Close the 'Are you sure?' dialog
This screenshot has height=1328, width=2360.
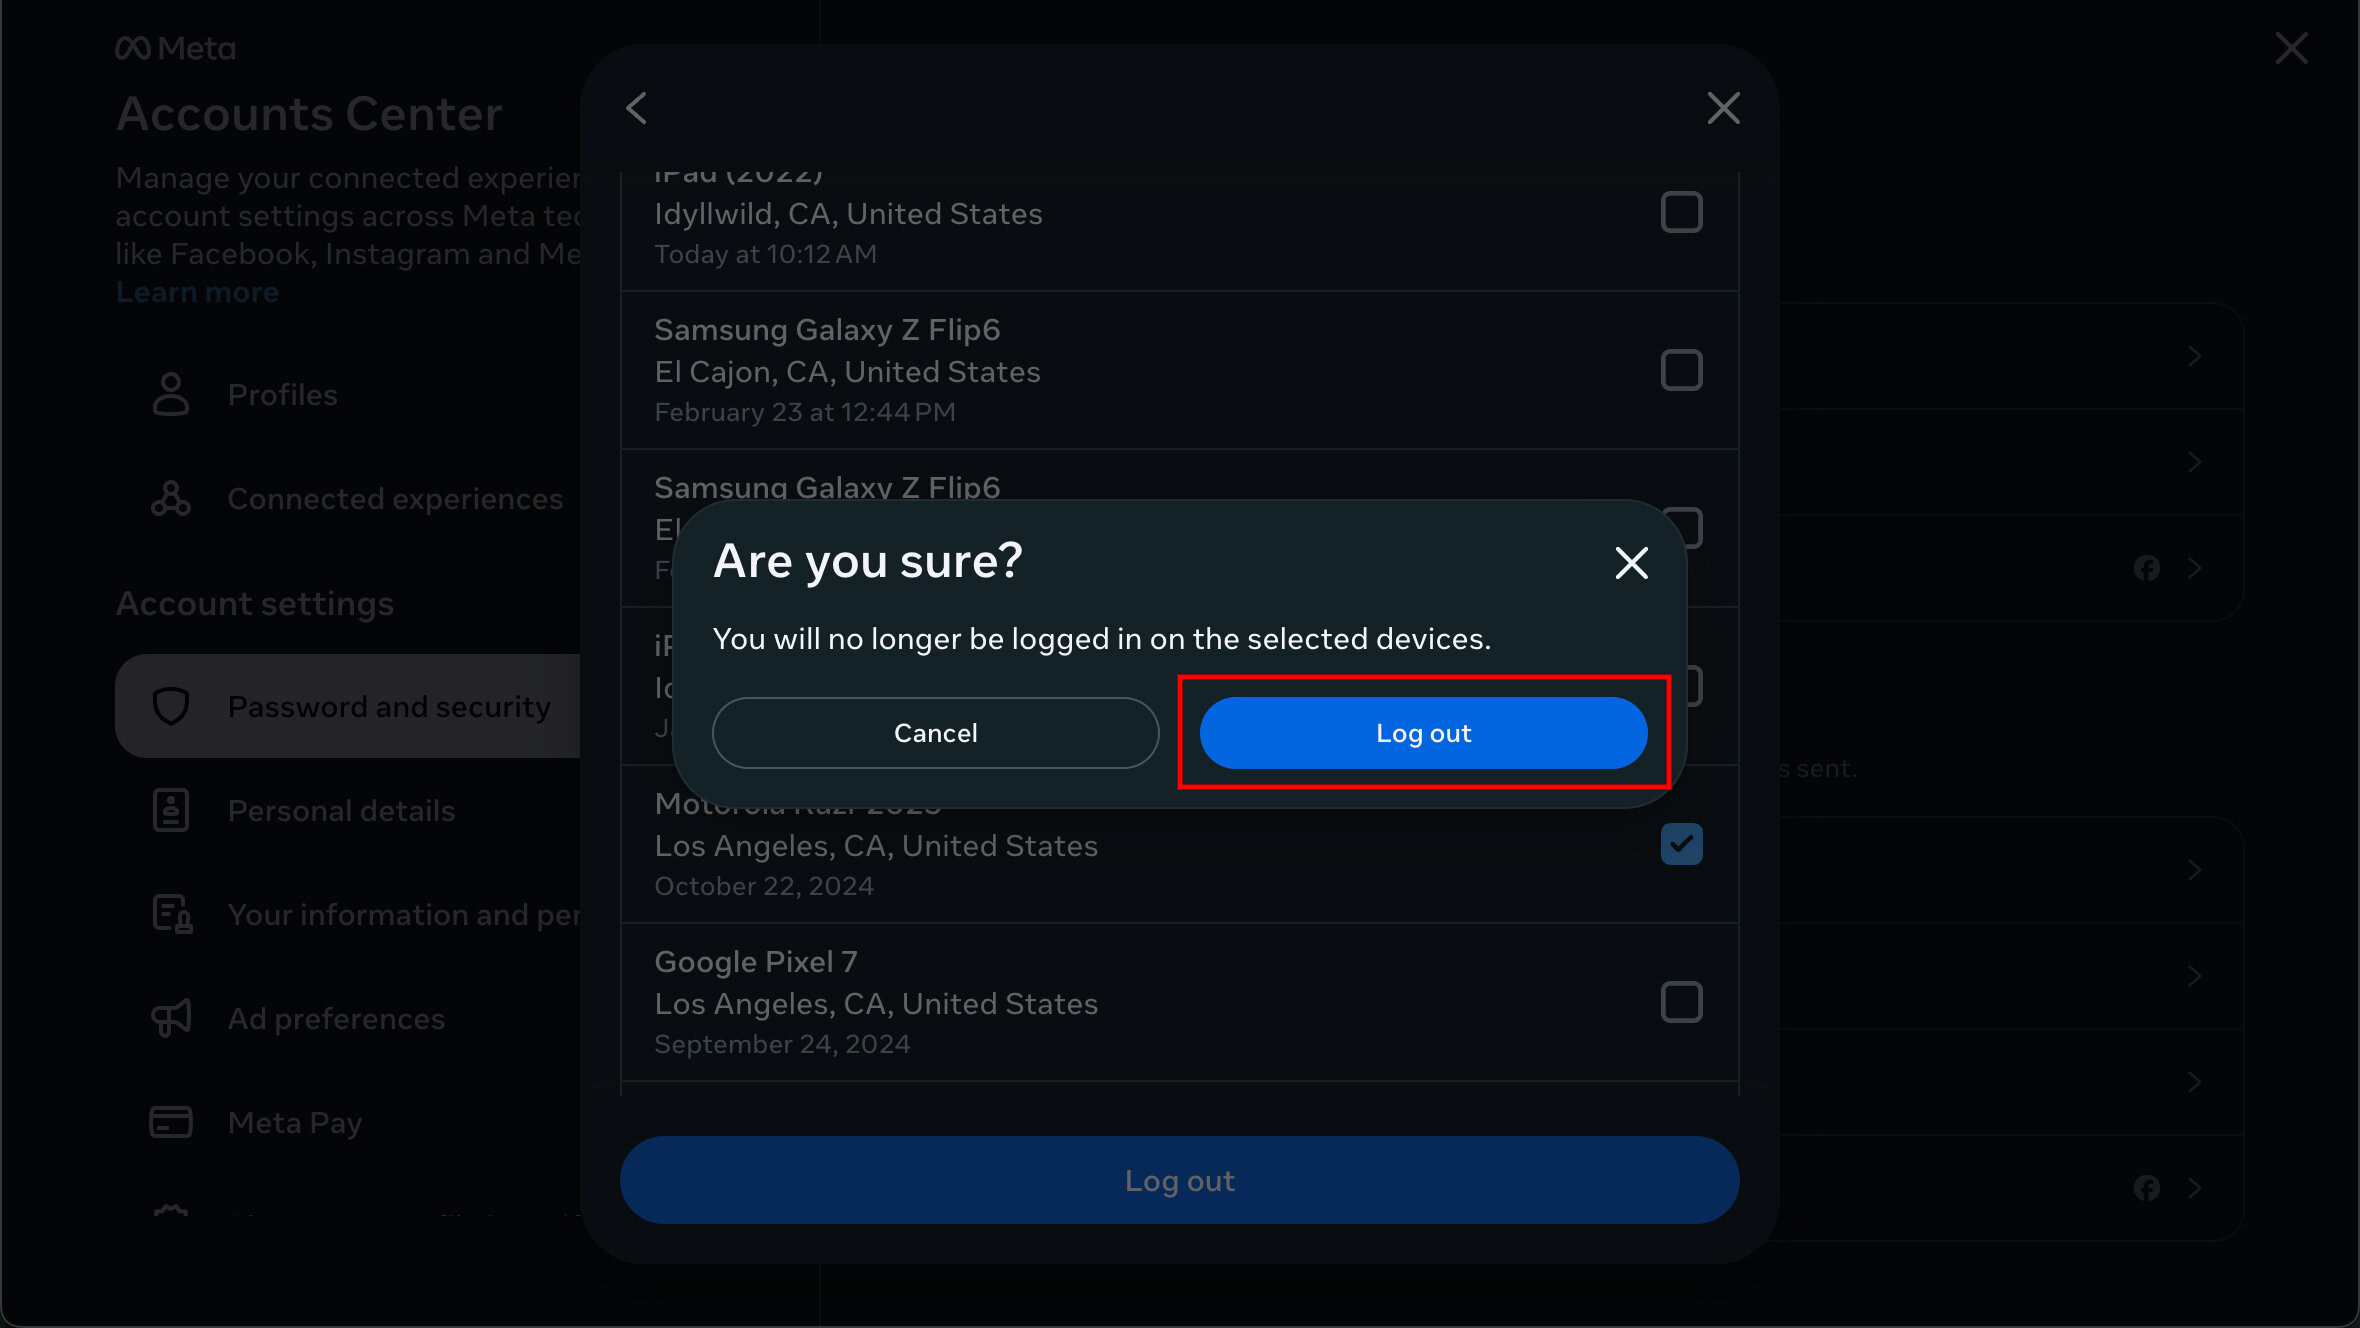pos(1631,563)
